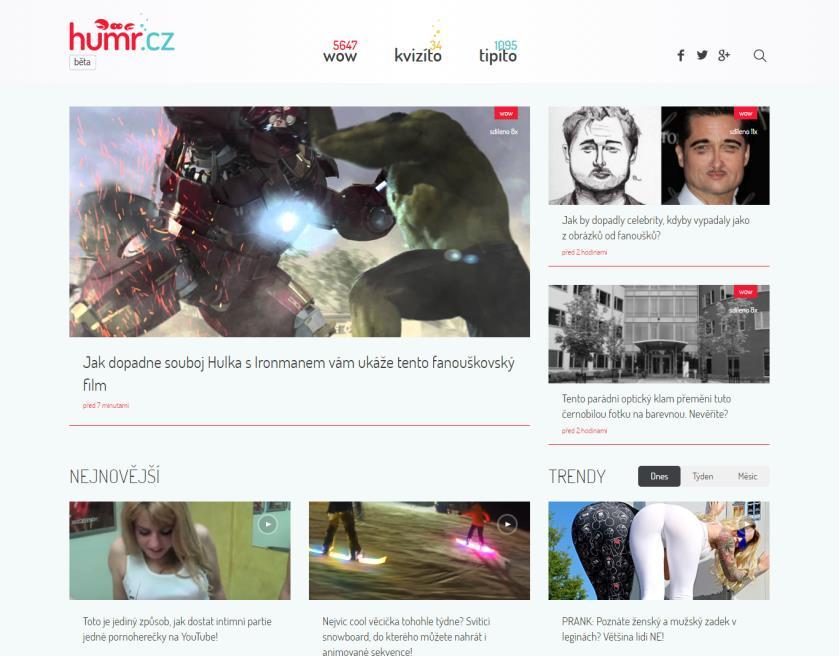Open 'Tento parádní optický klam' article link
The image size is (839, 656).
pyautogui.click(x=646, y=407)
